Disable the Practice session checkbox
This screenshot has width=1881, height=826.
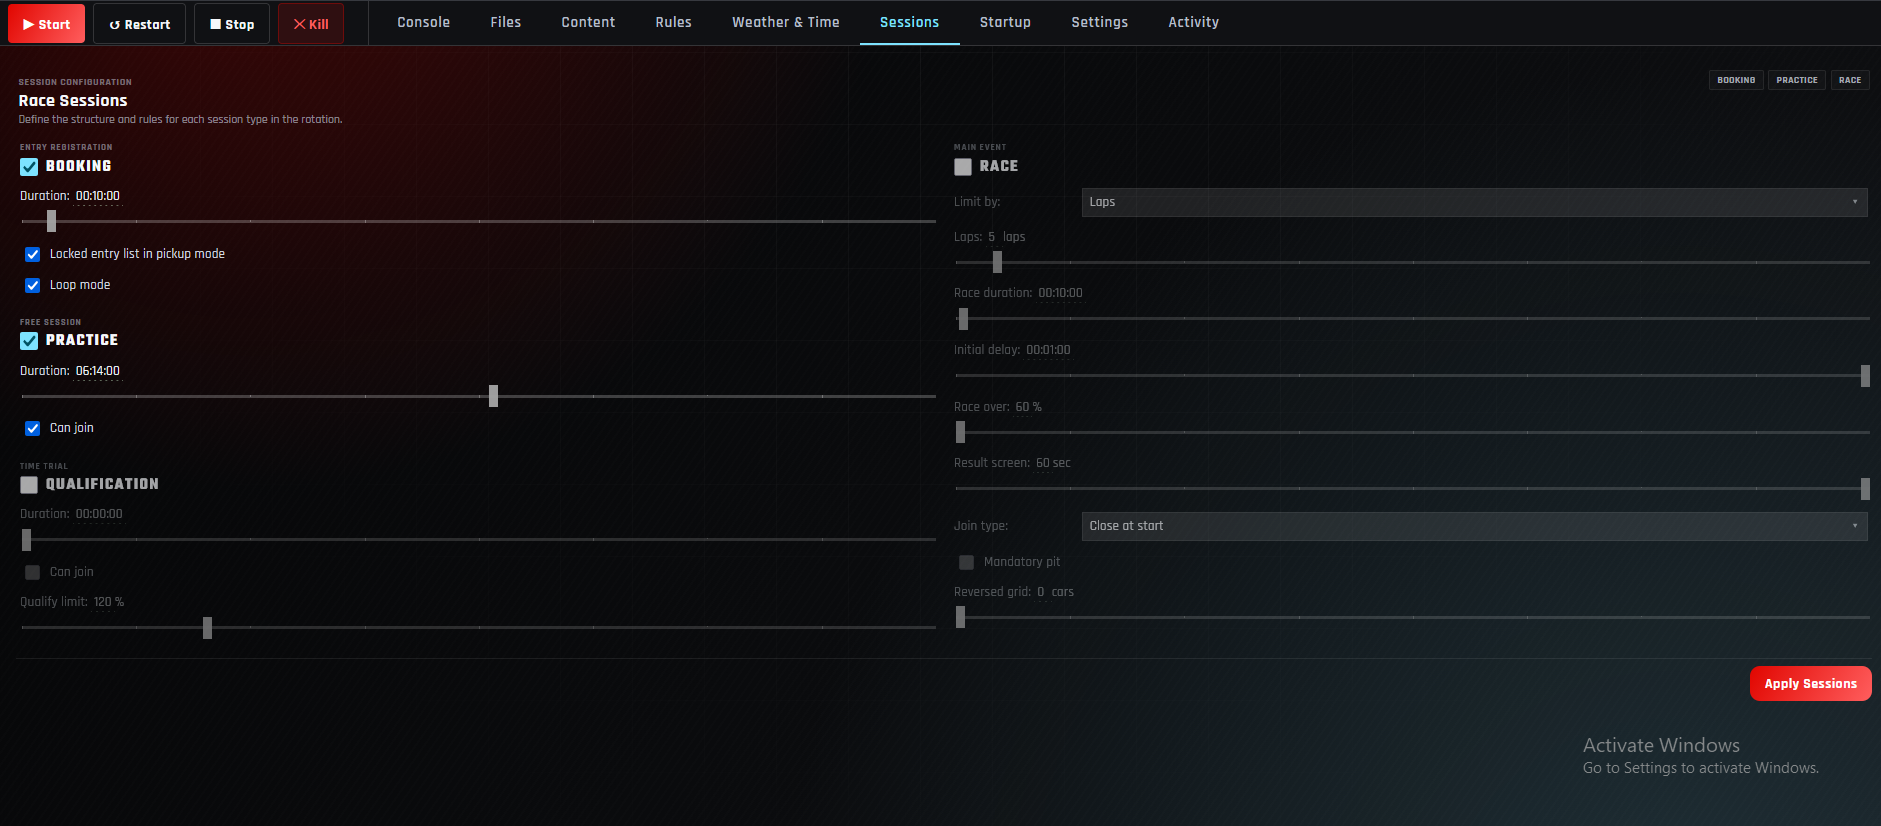point(29,341)
